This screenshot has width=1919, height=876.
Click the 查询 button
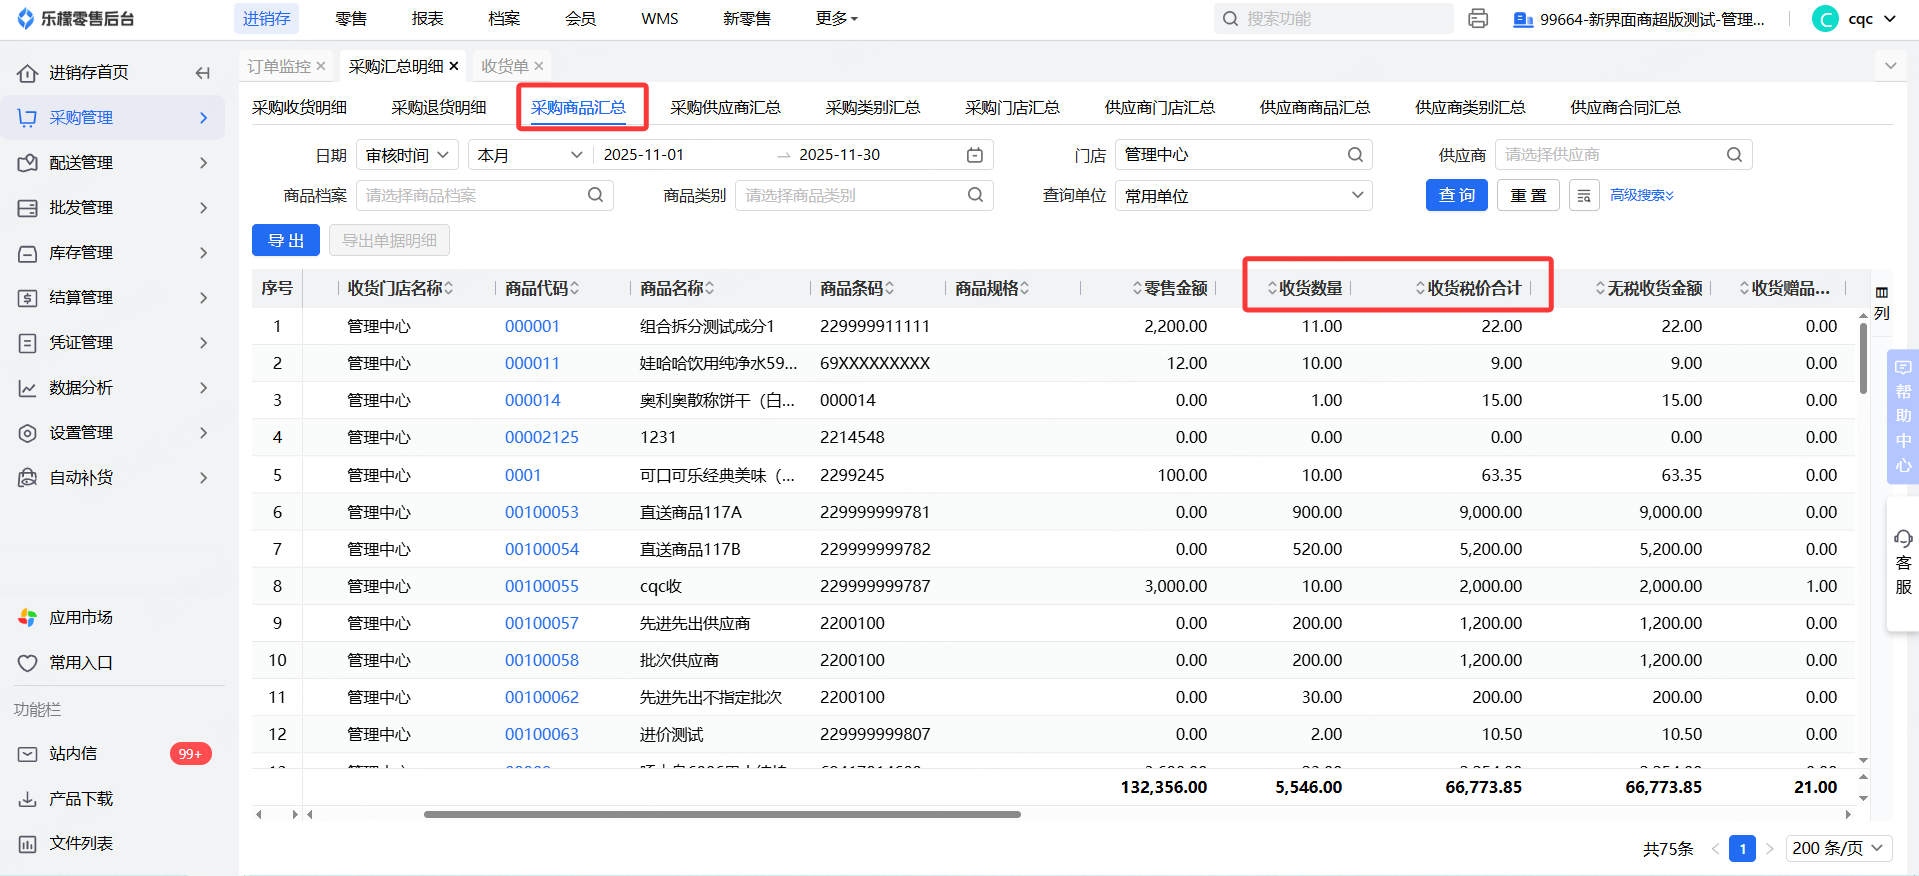(1456, 196)
